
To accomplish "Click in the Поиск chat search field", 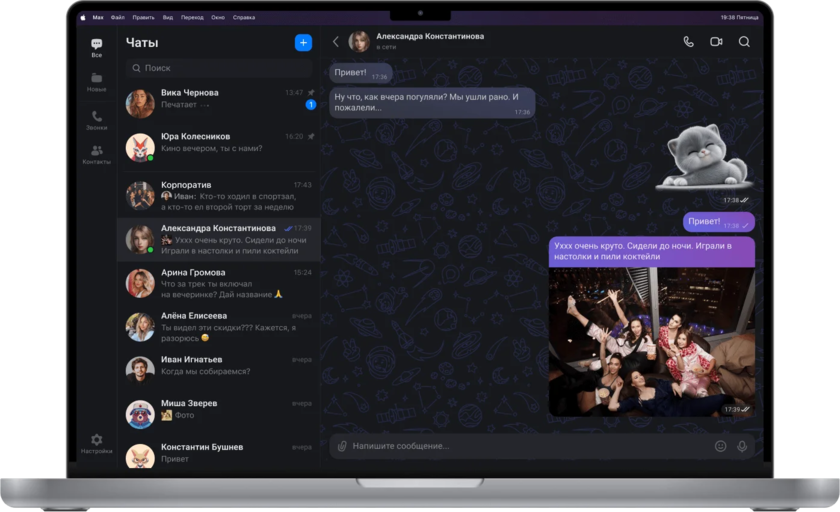I will [220, 68].
